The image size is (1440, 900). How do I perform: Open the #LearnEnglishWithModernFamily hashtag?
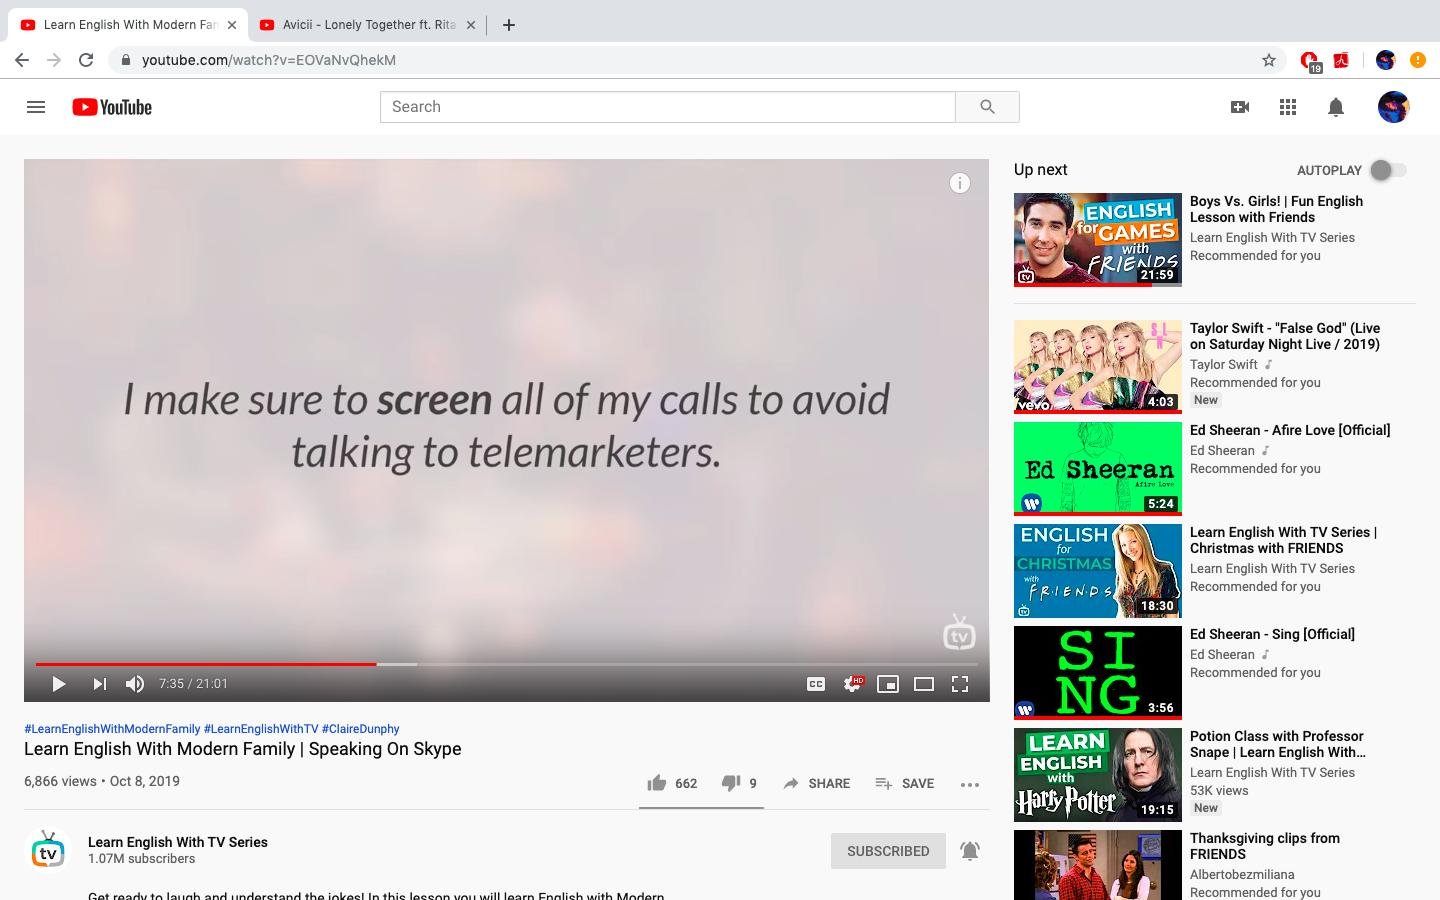pyautogui.click(x=112, y=729)
